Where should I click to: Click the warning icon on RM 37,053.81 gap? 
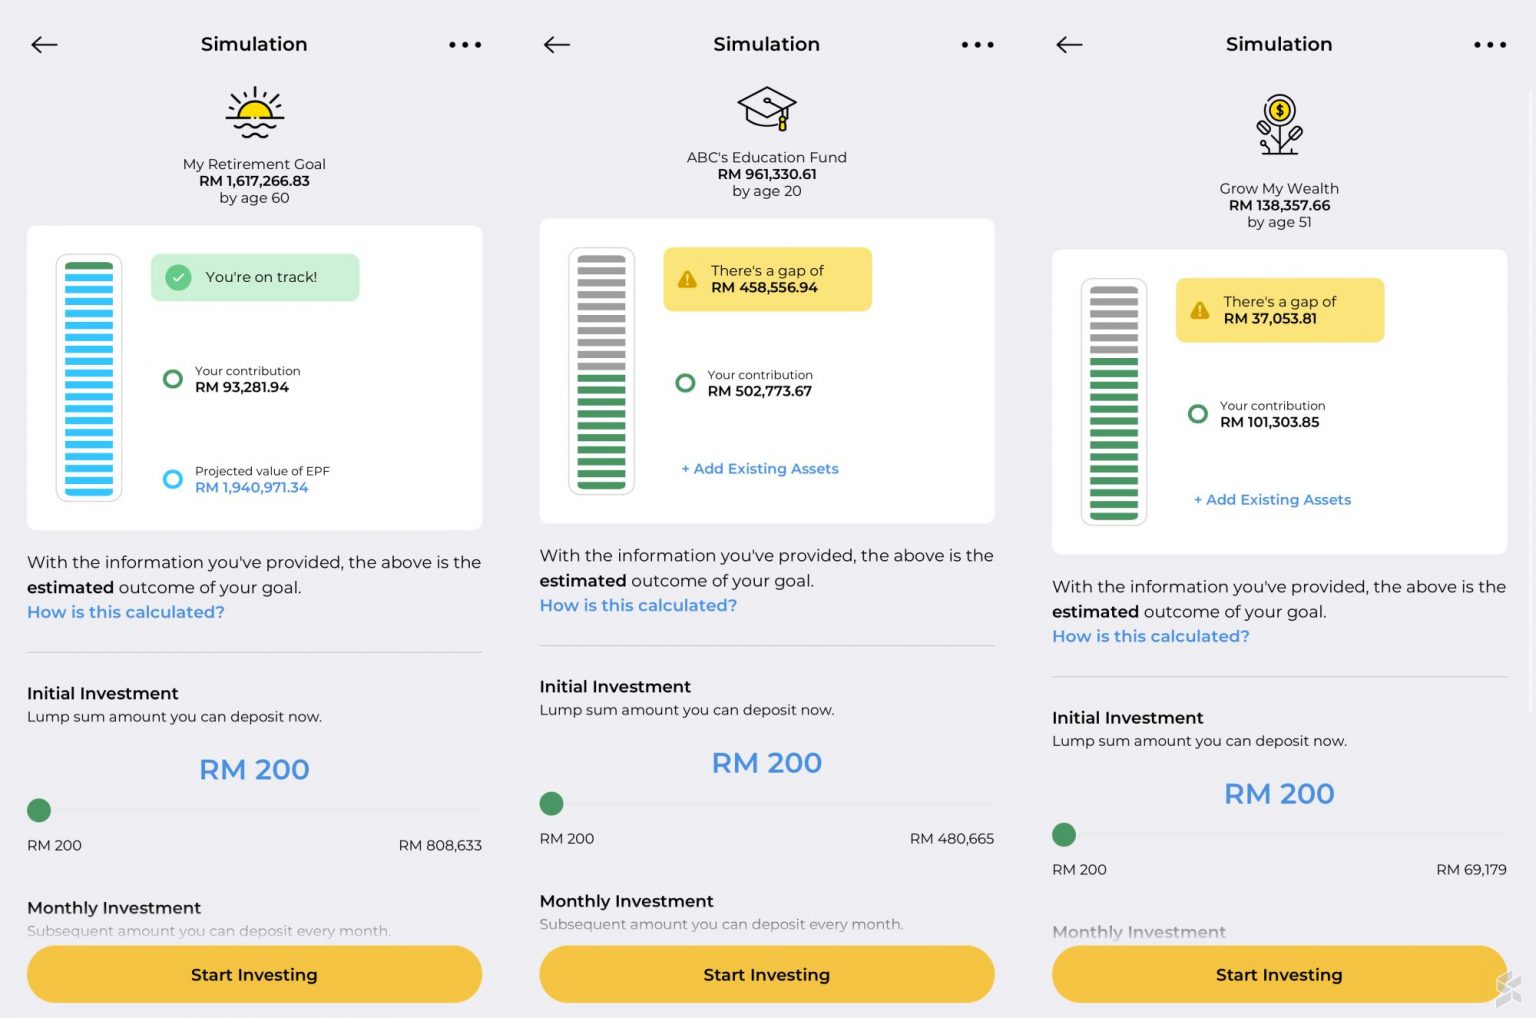(x=1200, y=310)
